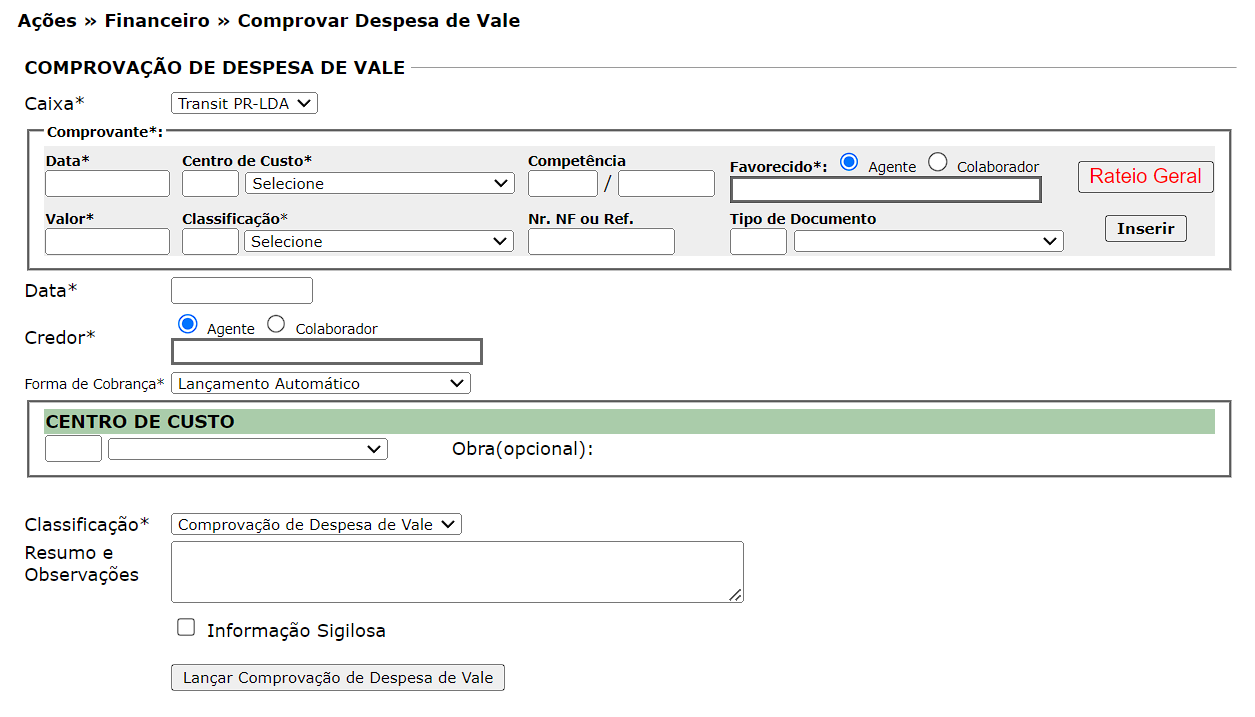Enable the Informação Sigilosa checkbox
The image size is (1255, 717).
point(186,628)
